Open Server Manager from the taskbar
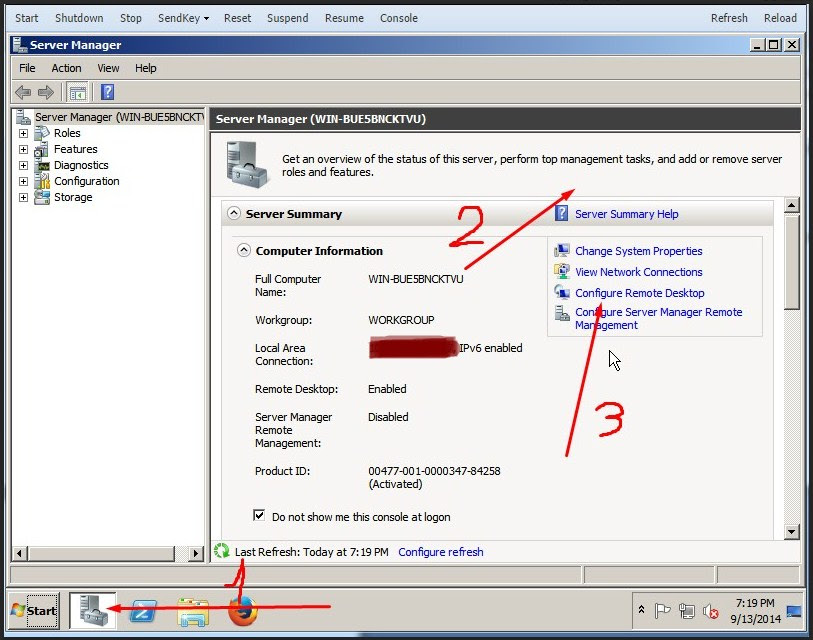Image resolution: width=813 pixels, height=640 pixels. coord(93,610)
